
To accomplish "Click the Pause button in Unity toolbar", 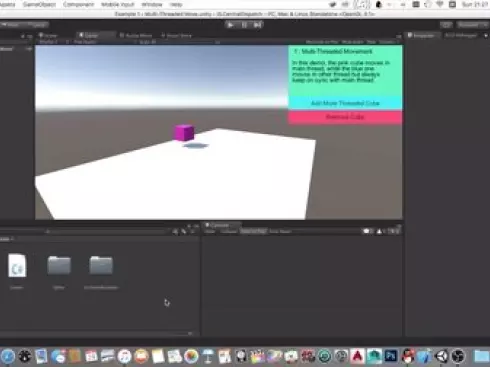I will pyautogui.click(x=244, y=25).
